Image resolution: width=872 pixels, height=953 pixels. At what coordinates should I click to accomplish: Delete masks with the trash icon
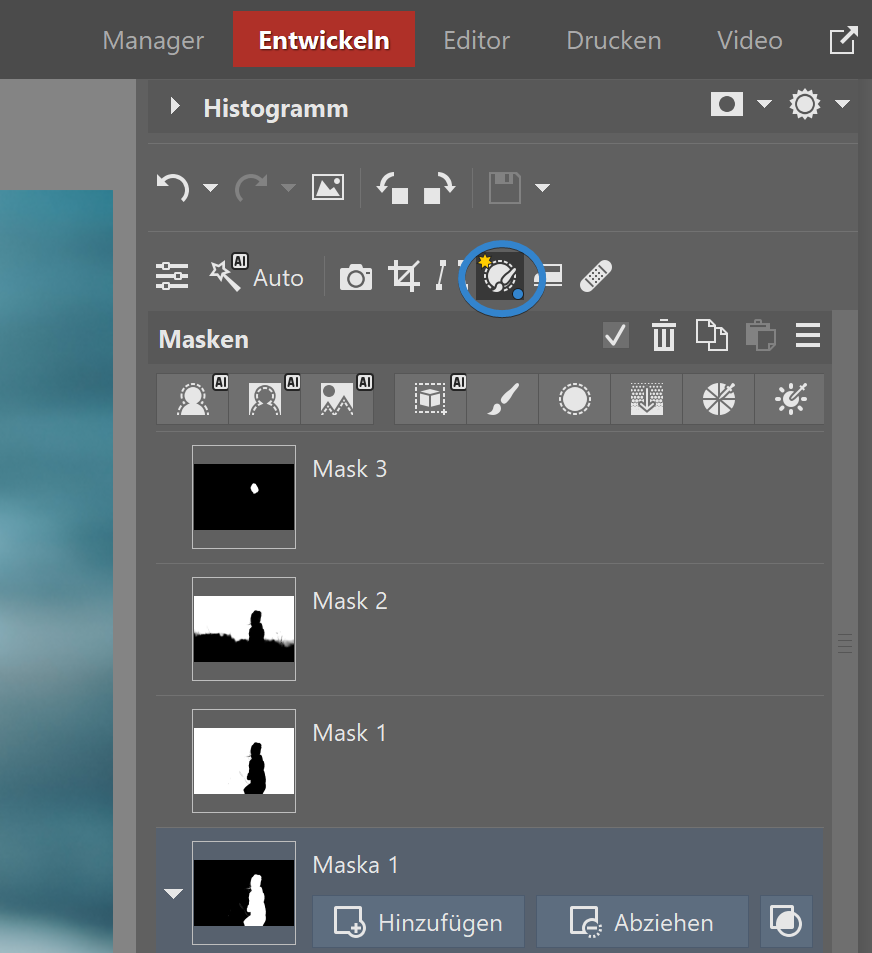tap(664, 336)
